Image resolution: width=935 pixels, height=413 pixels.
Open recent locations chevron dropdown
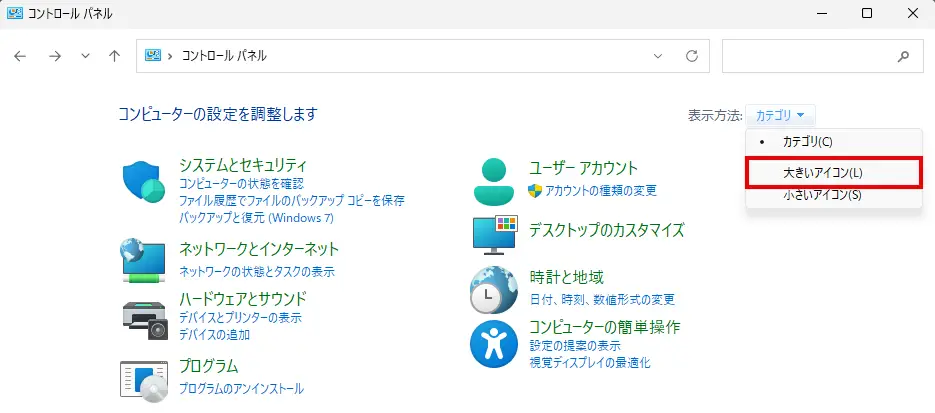click(85, 56)
